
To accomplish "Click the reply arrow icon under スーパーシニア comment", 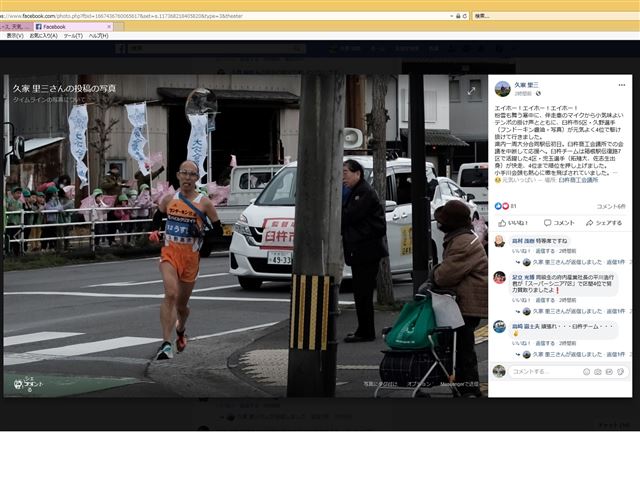I will [x=518, y=311].
